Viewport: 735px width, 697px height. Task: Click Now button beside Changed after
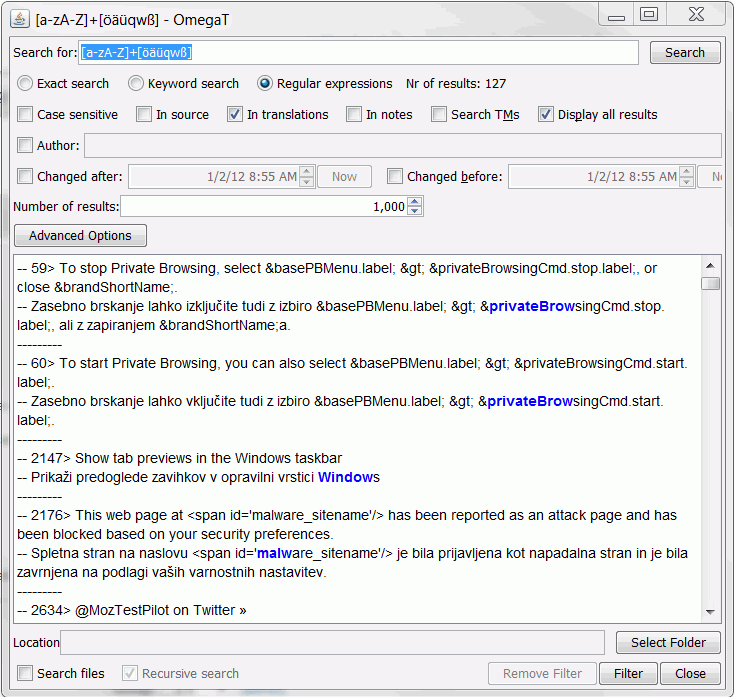[345, 177]
